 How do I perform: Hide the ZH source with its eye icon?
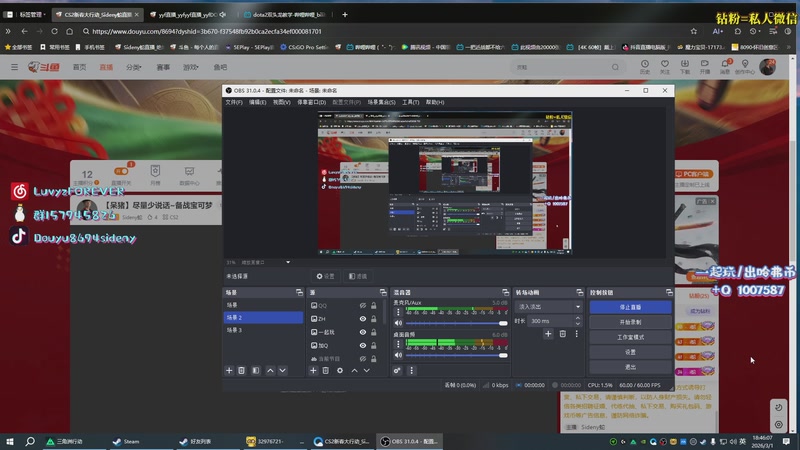pyautogui.click(x=363, y=319)
